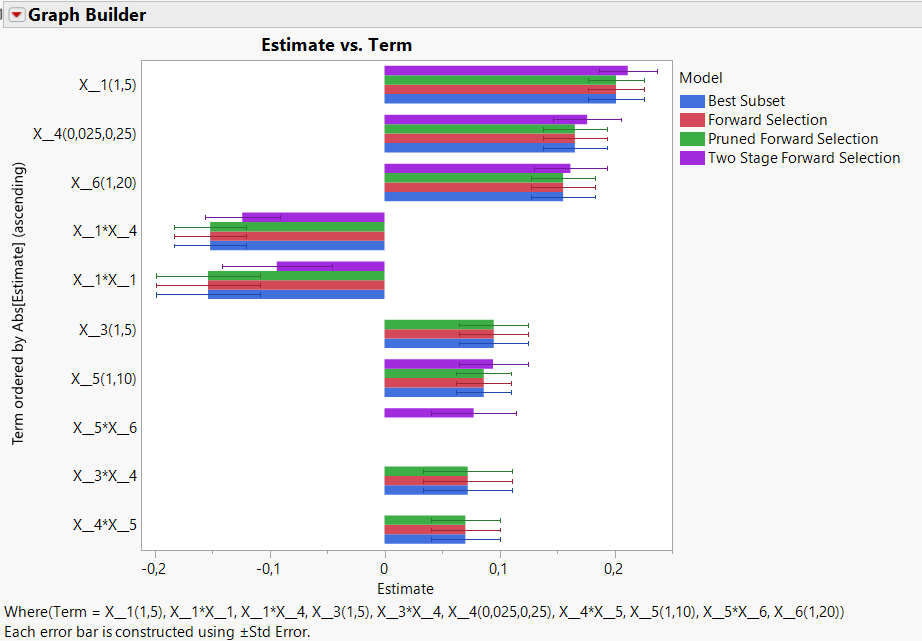The image size is (922, 641).
Task: Click the negative purple bar for X__1*X__1
Action: 330,267
